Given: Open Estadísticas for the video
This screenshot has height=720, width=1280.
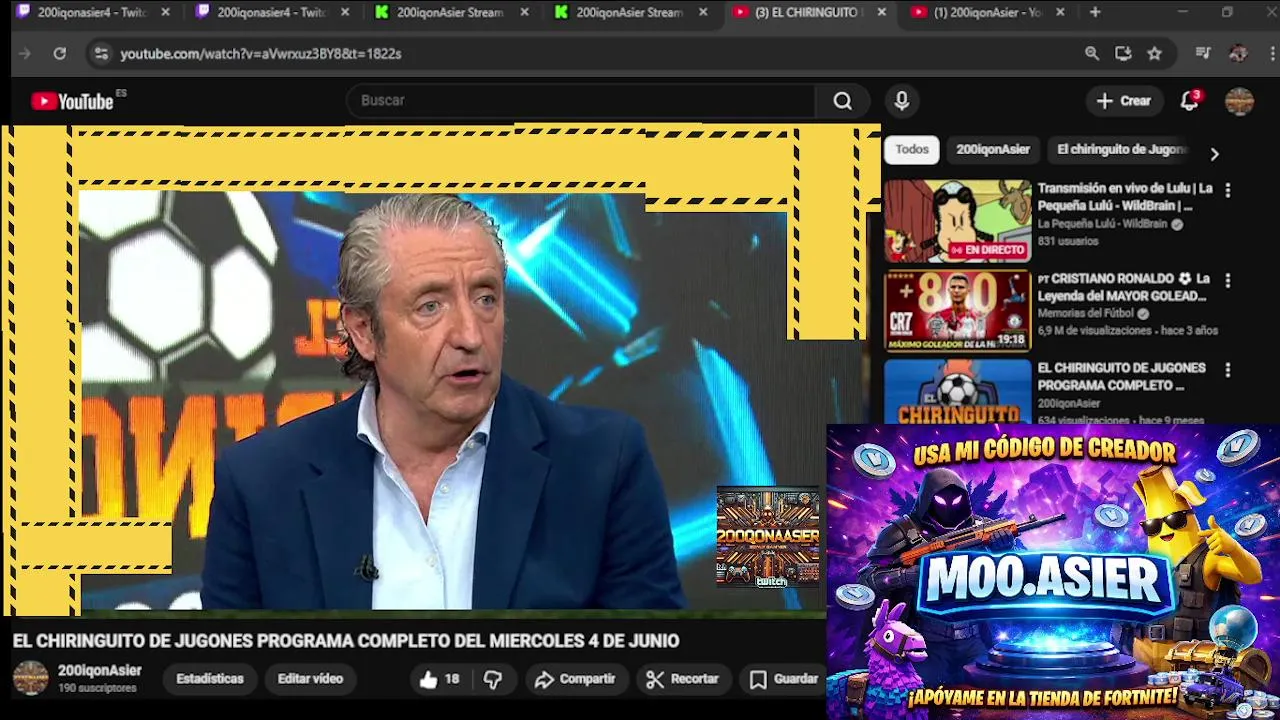Looking at the screenshot, I should point(210,679).
